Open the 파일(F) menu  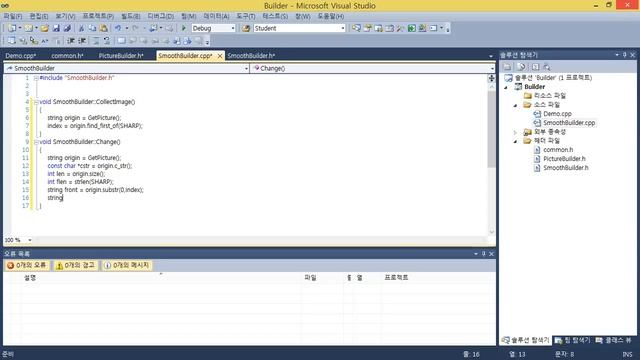click(13, 16)
